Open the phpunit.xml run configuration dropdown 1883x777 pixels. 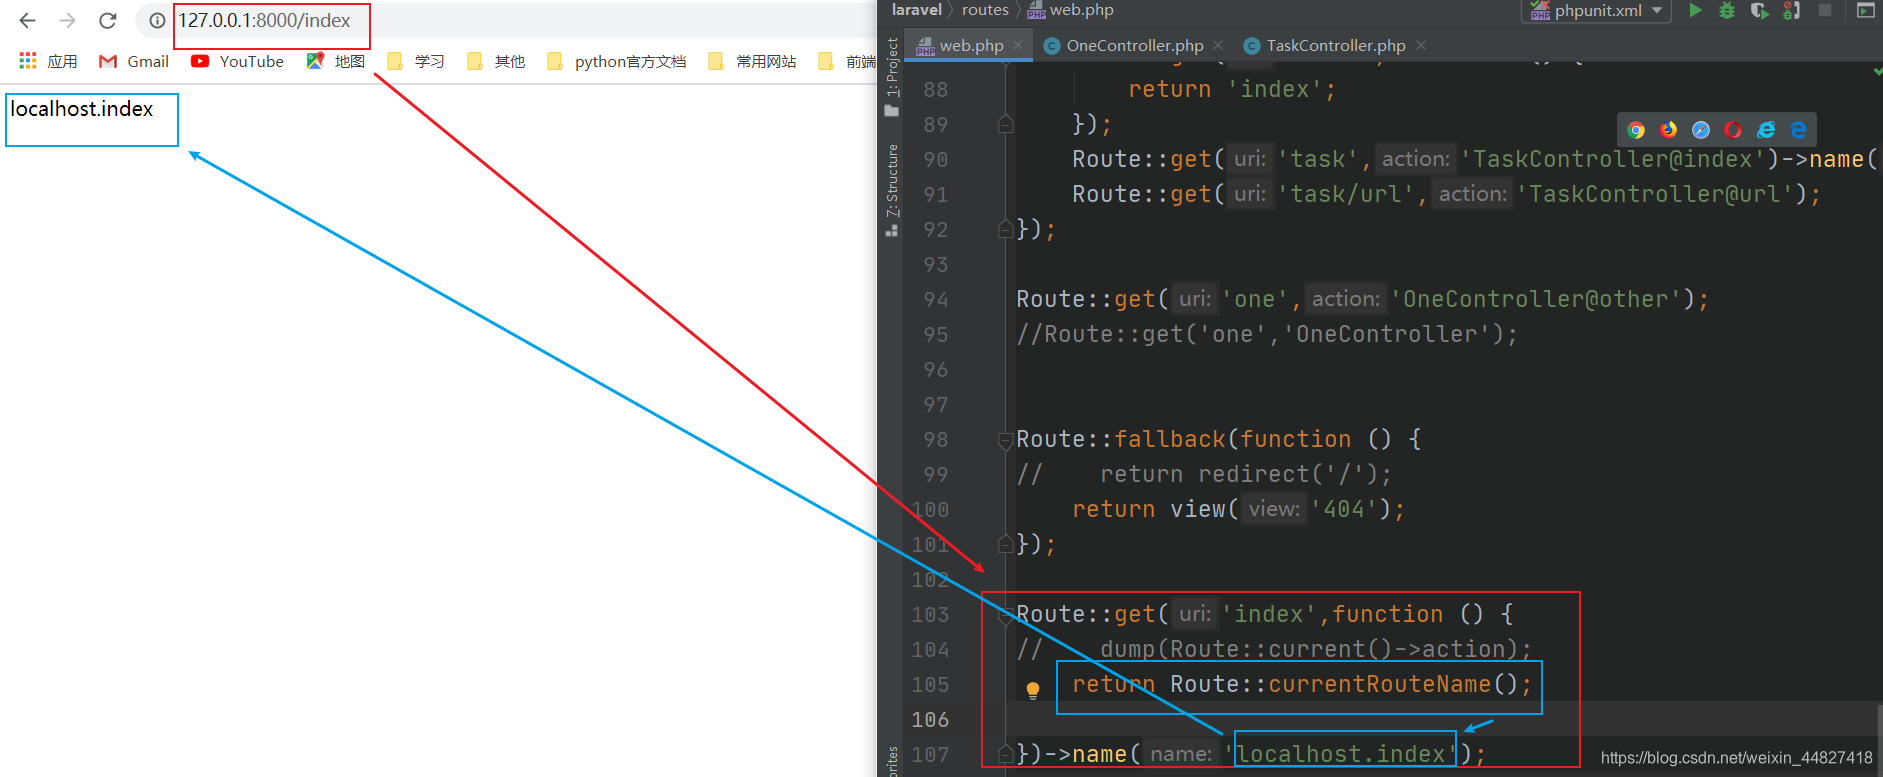[x=1596, y=10]
